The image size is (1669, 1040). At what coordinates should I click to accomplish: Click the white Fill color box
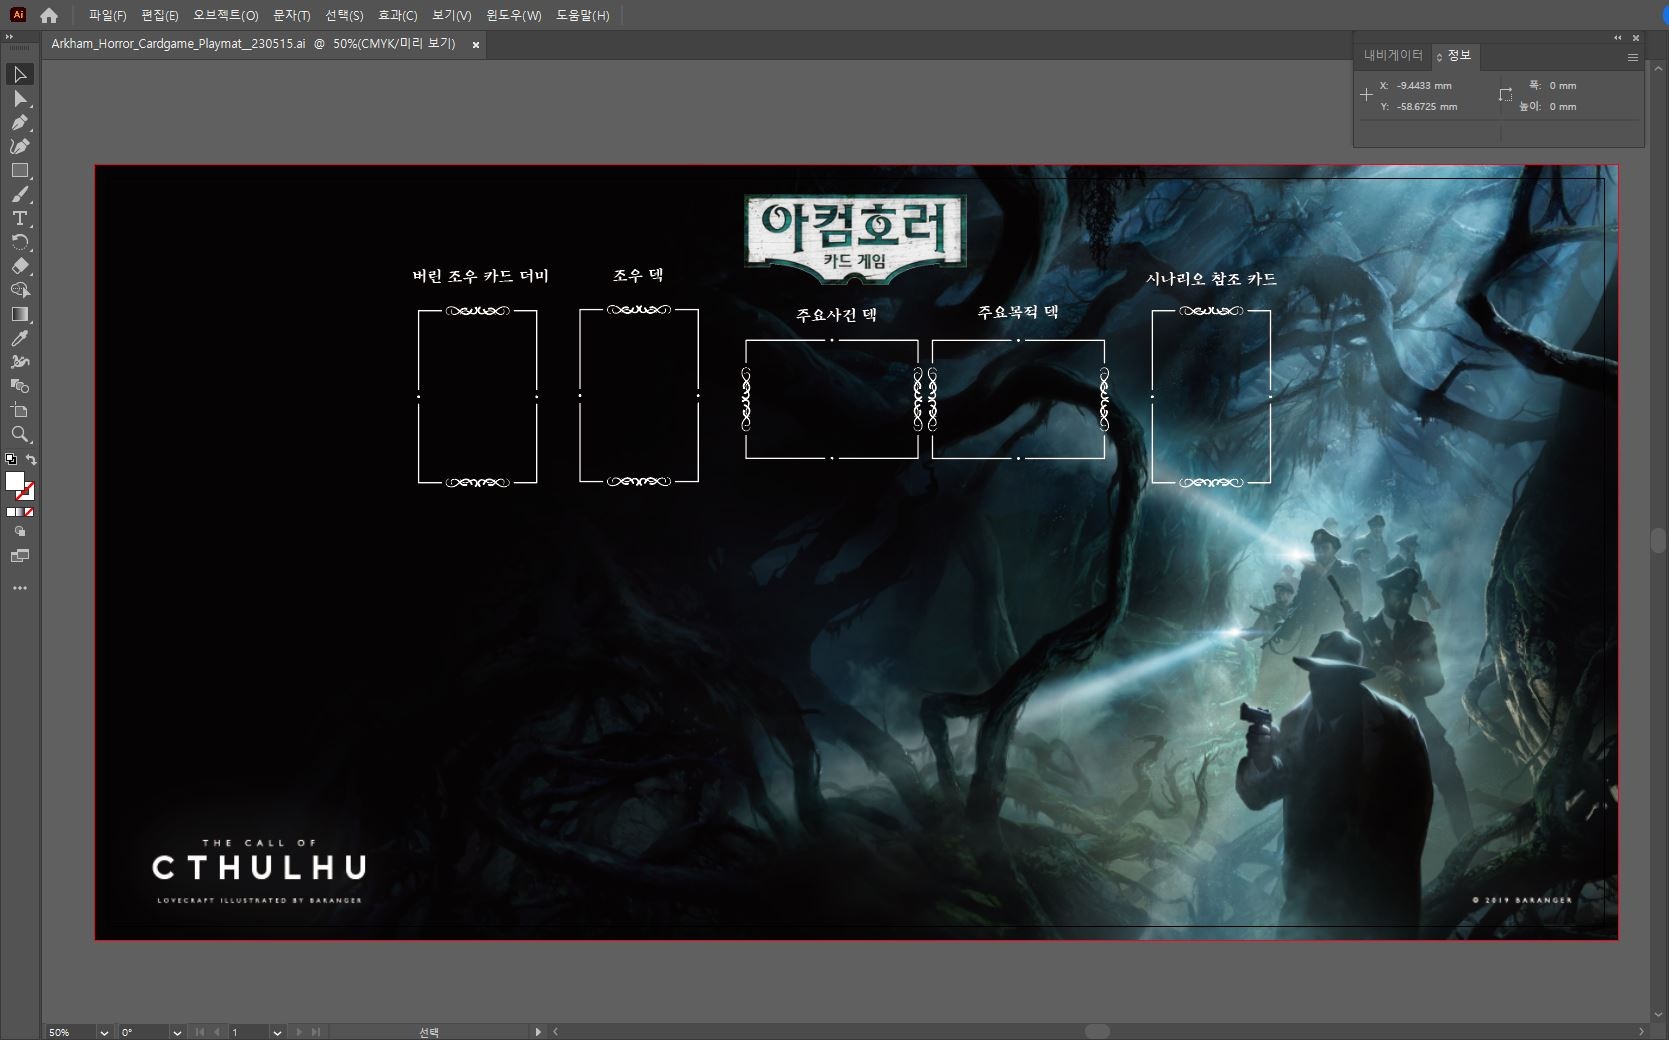pyautogui.click(x=14, y=482)
